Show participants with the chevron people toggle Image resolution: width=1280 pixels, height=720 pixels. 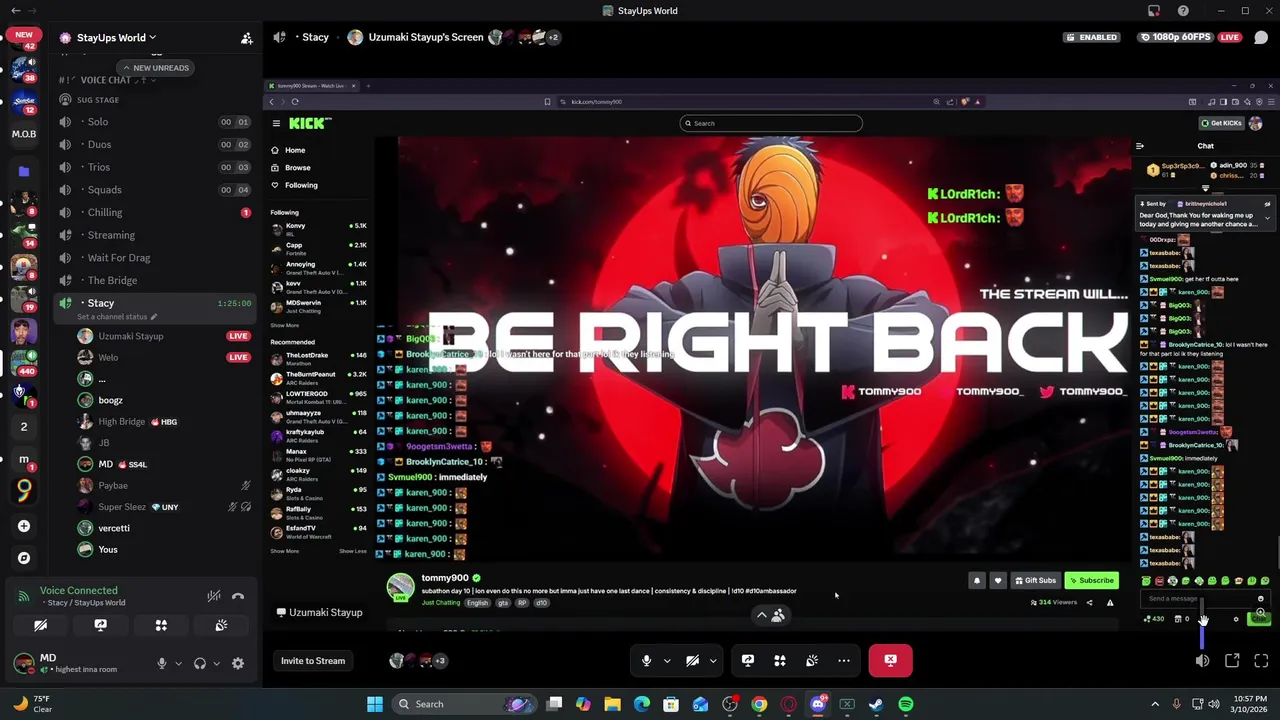(770, 615)
